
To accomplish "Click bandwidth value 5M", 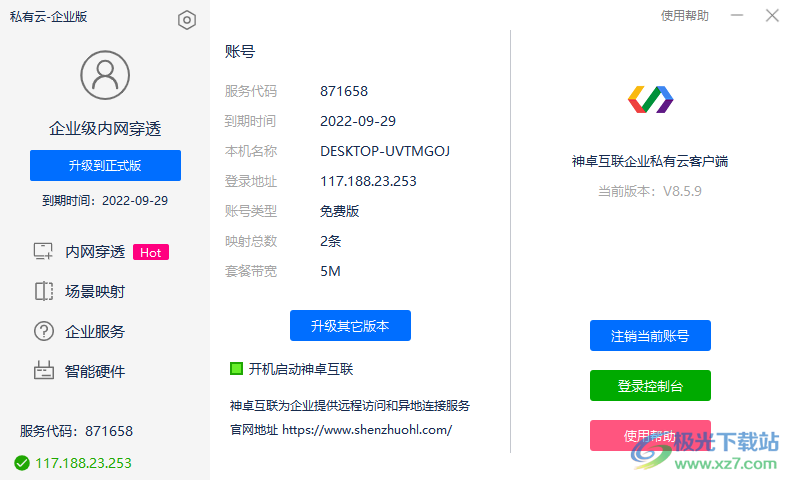I will 331,271.
